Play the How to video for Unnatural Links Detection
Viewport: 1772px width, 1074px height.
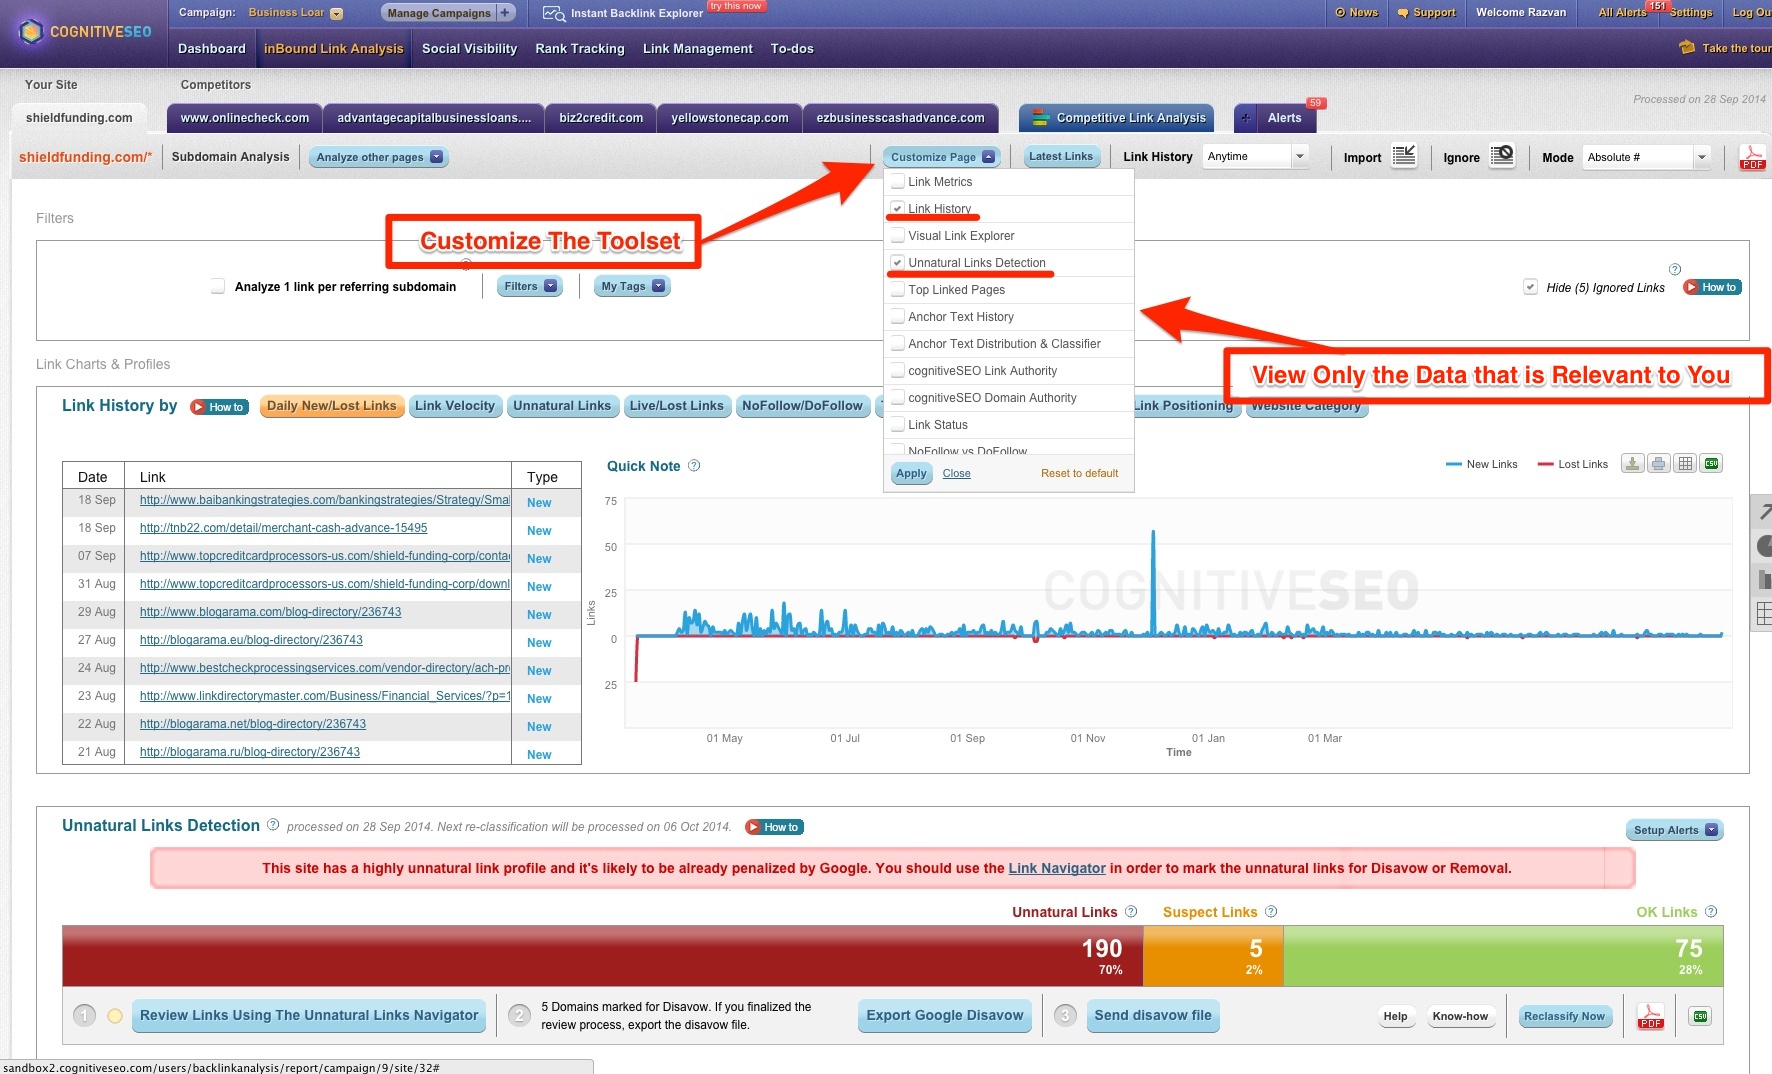coord(772,827)
